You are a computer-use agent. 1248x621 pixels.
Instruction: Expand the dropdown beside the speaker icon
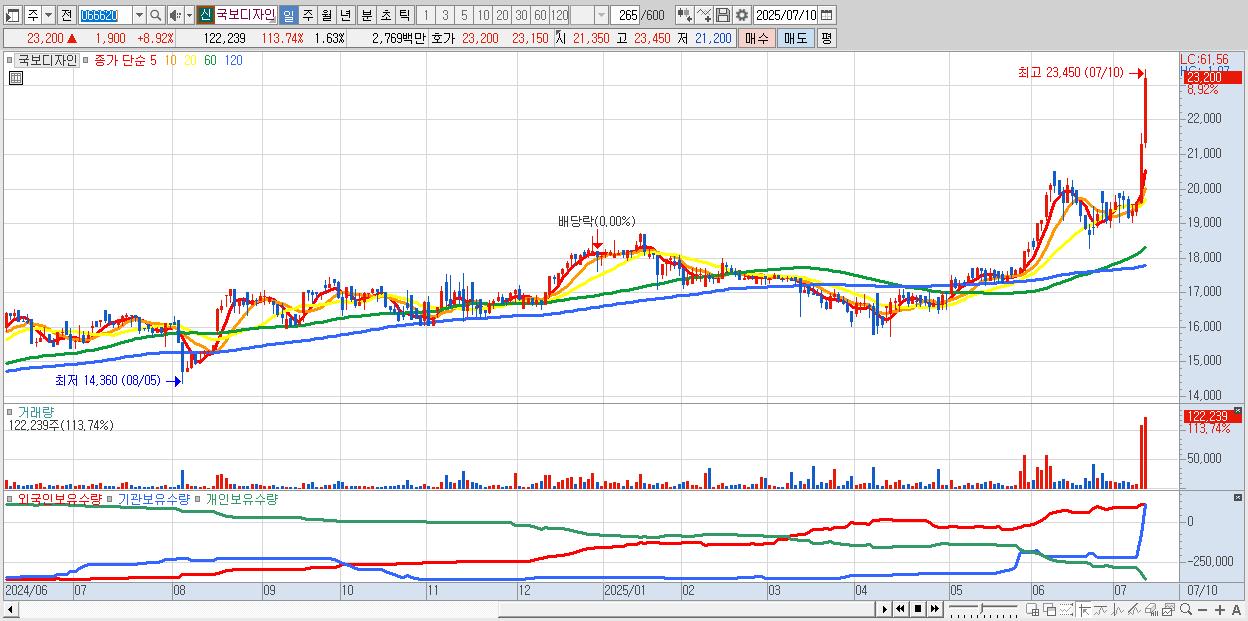188,15
